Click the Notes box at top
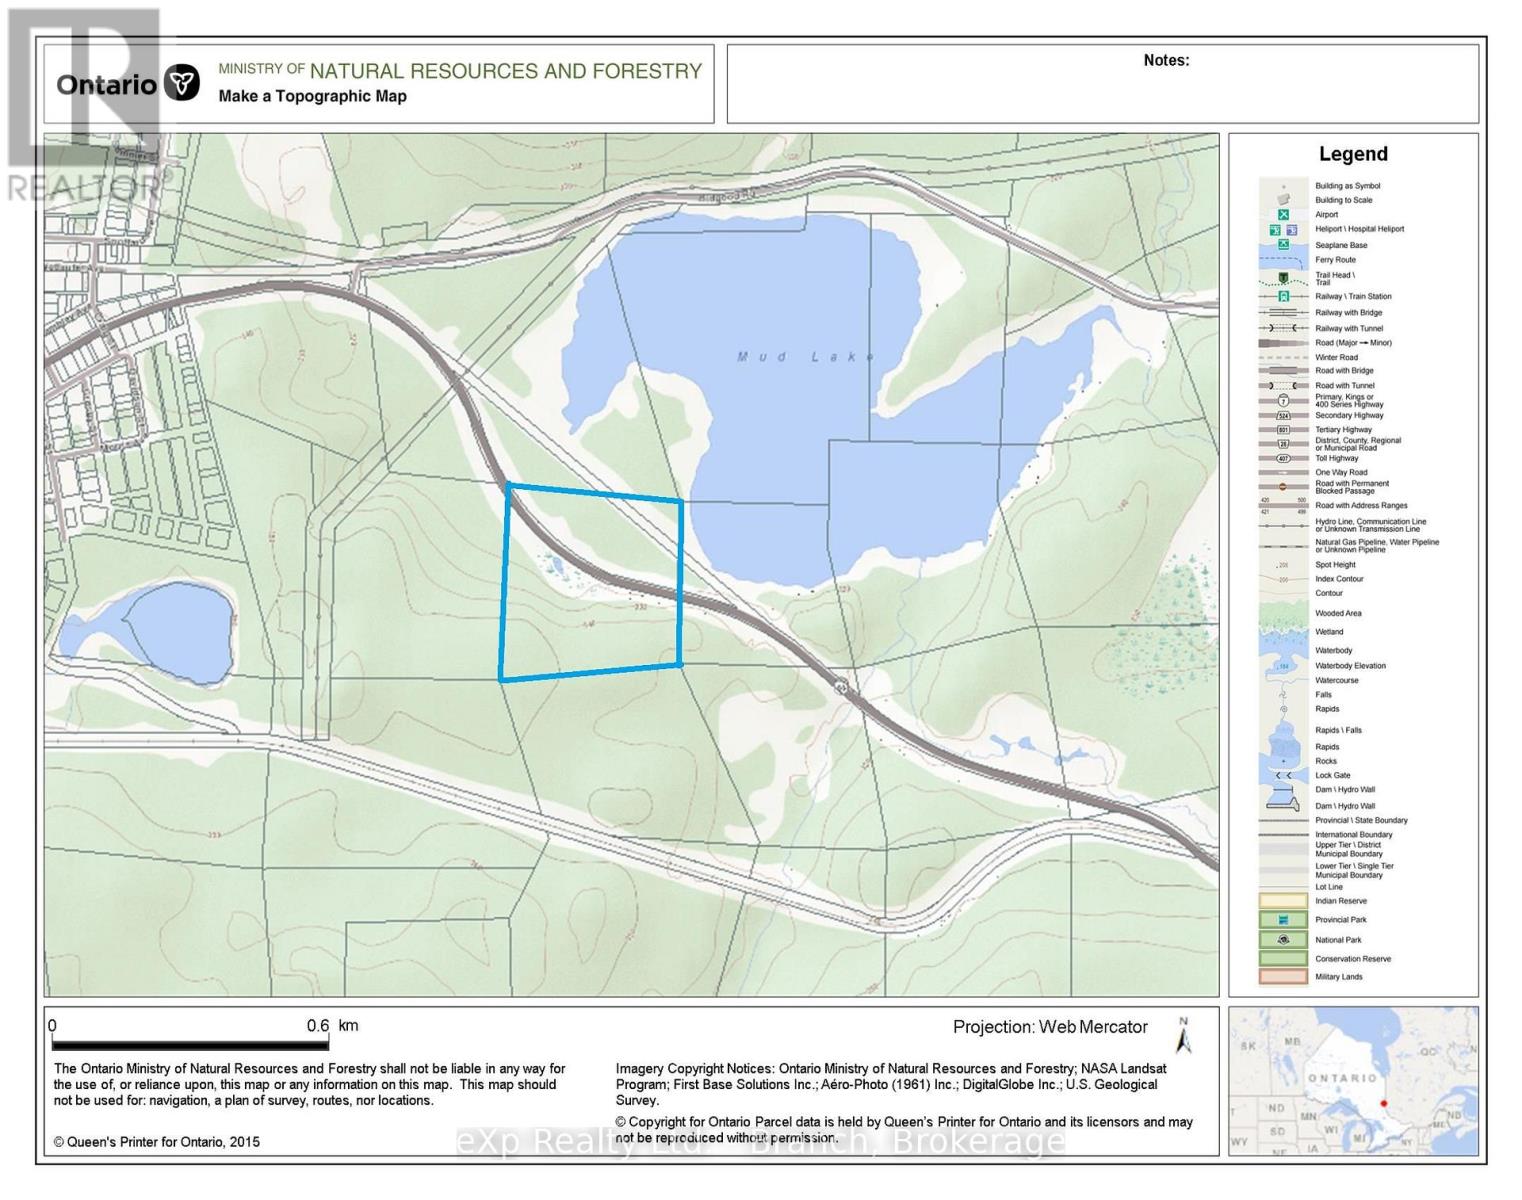The height and width of the screenshot is (1200, 1522). click(x=1102, y=83)
